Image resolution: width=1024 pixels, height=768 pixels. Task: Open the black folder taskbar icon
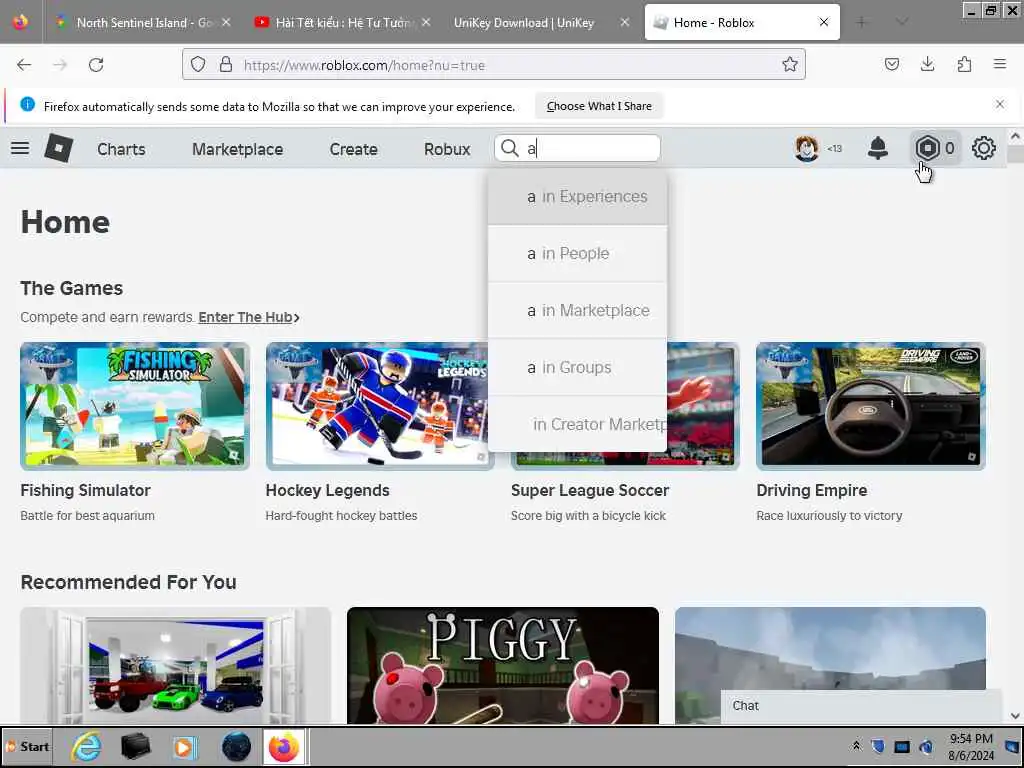[135, 746]
